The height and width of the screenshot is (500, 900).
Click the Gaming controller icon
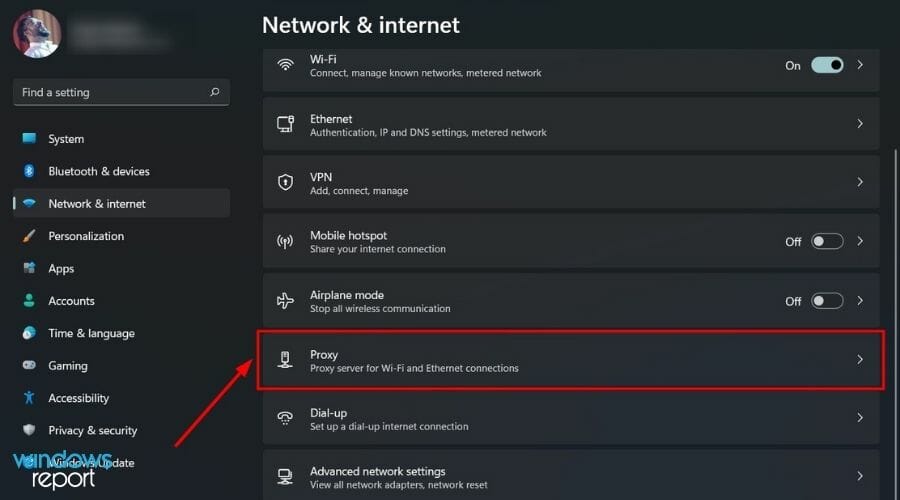(x=29, y=366)
